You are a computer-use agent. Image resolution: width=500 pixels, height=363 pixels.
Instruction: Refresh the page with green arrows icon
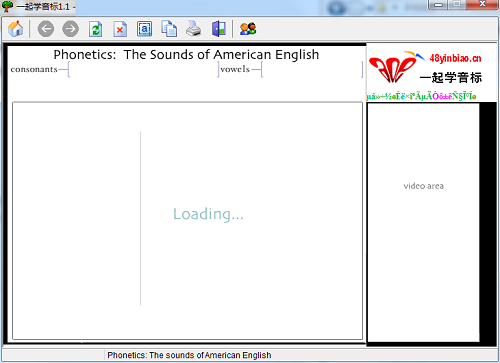[x=96, y=29]
